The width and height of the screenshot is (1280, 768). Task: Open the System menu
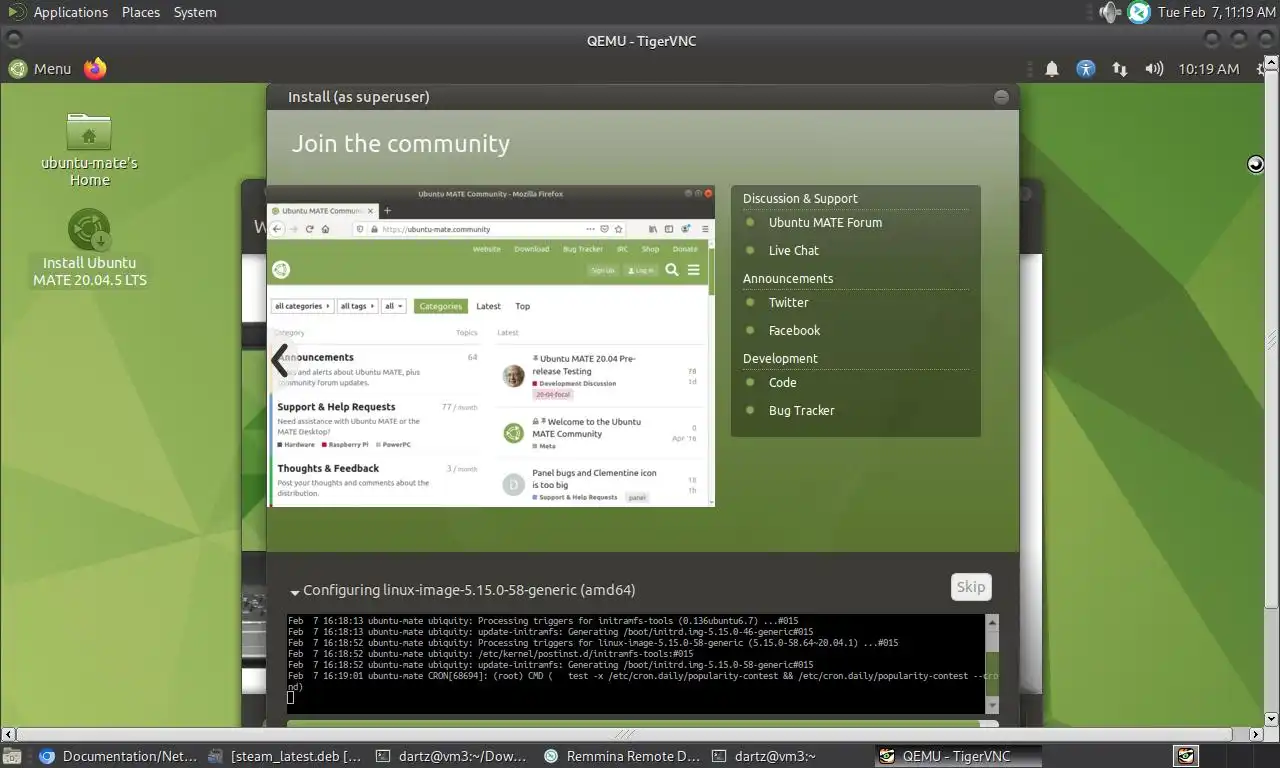click(x=195, y=12)
